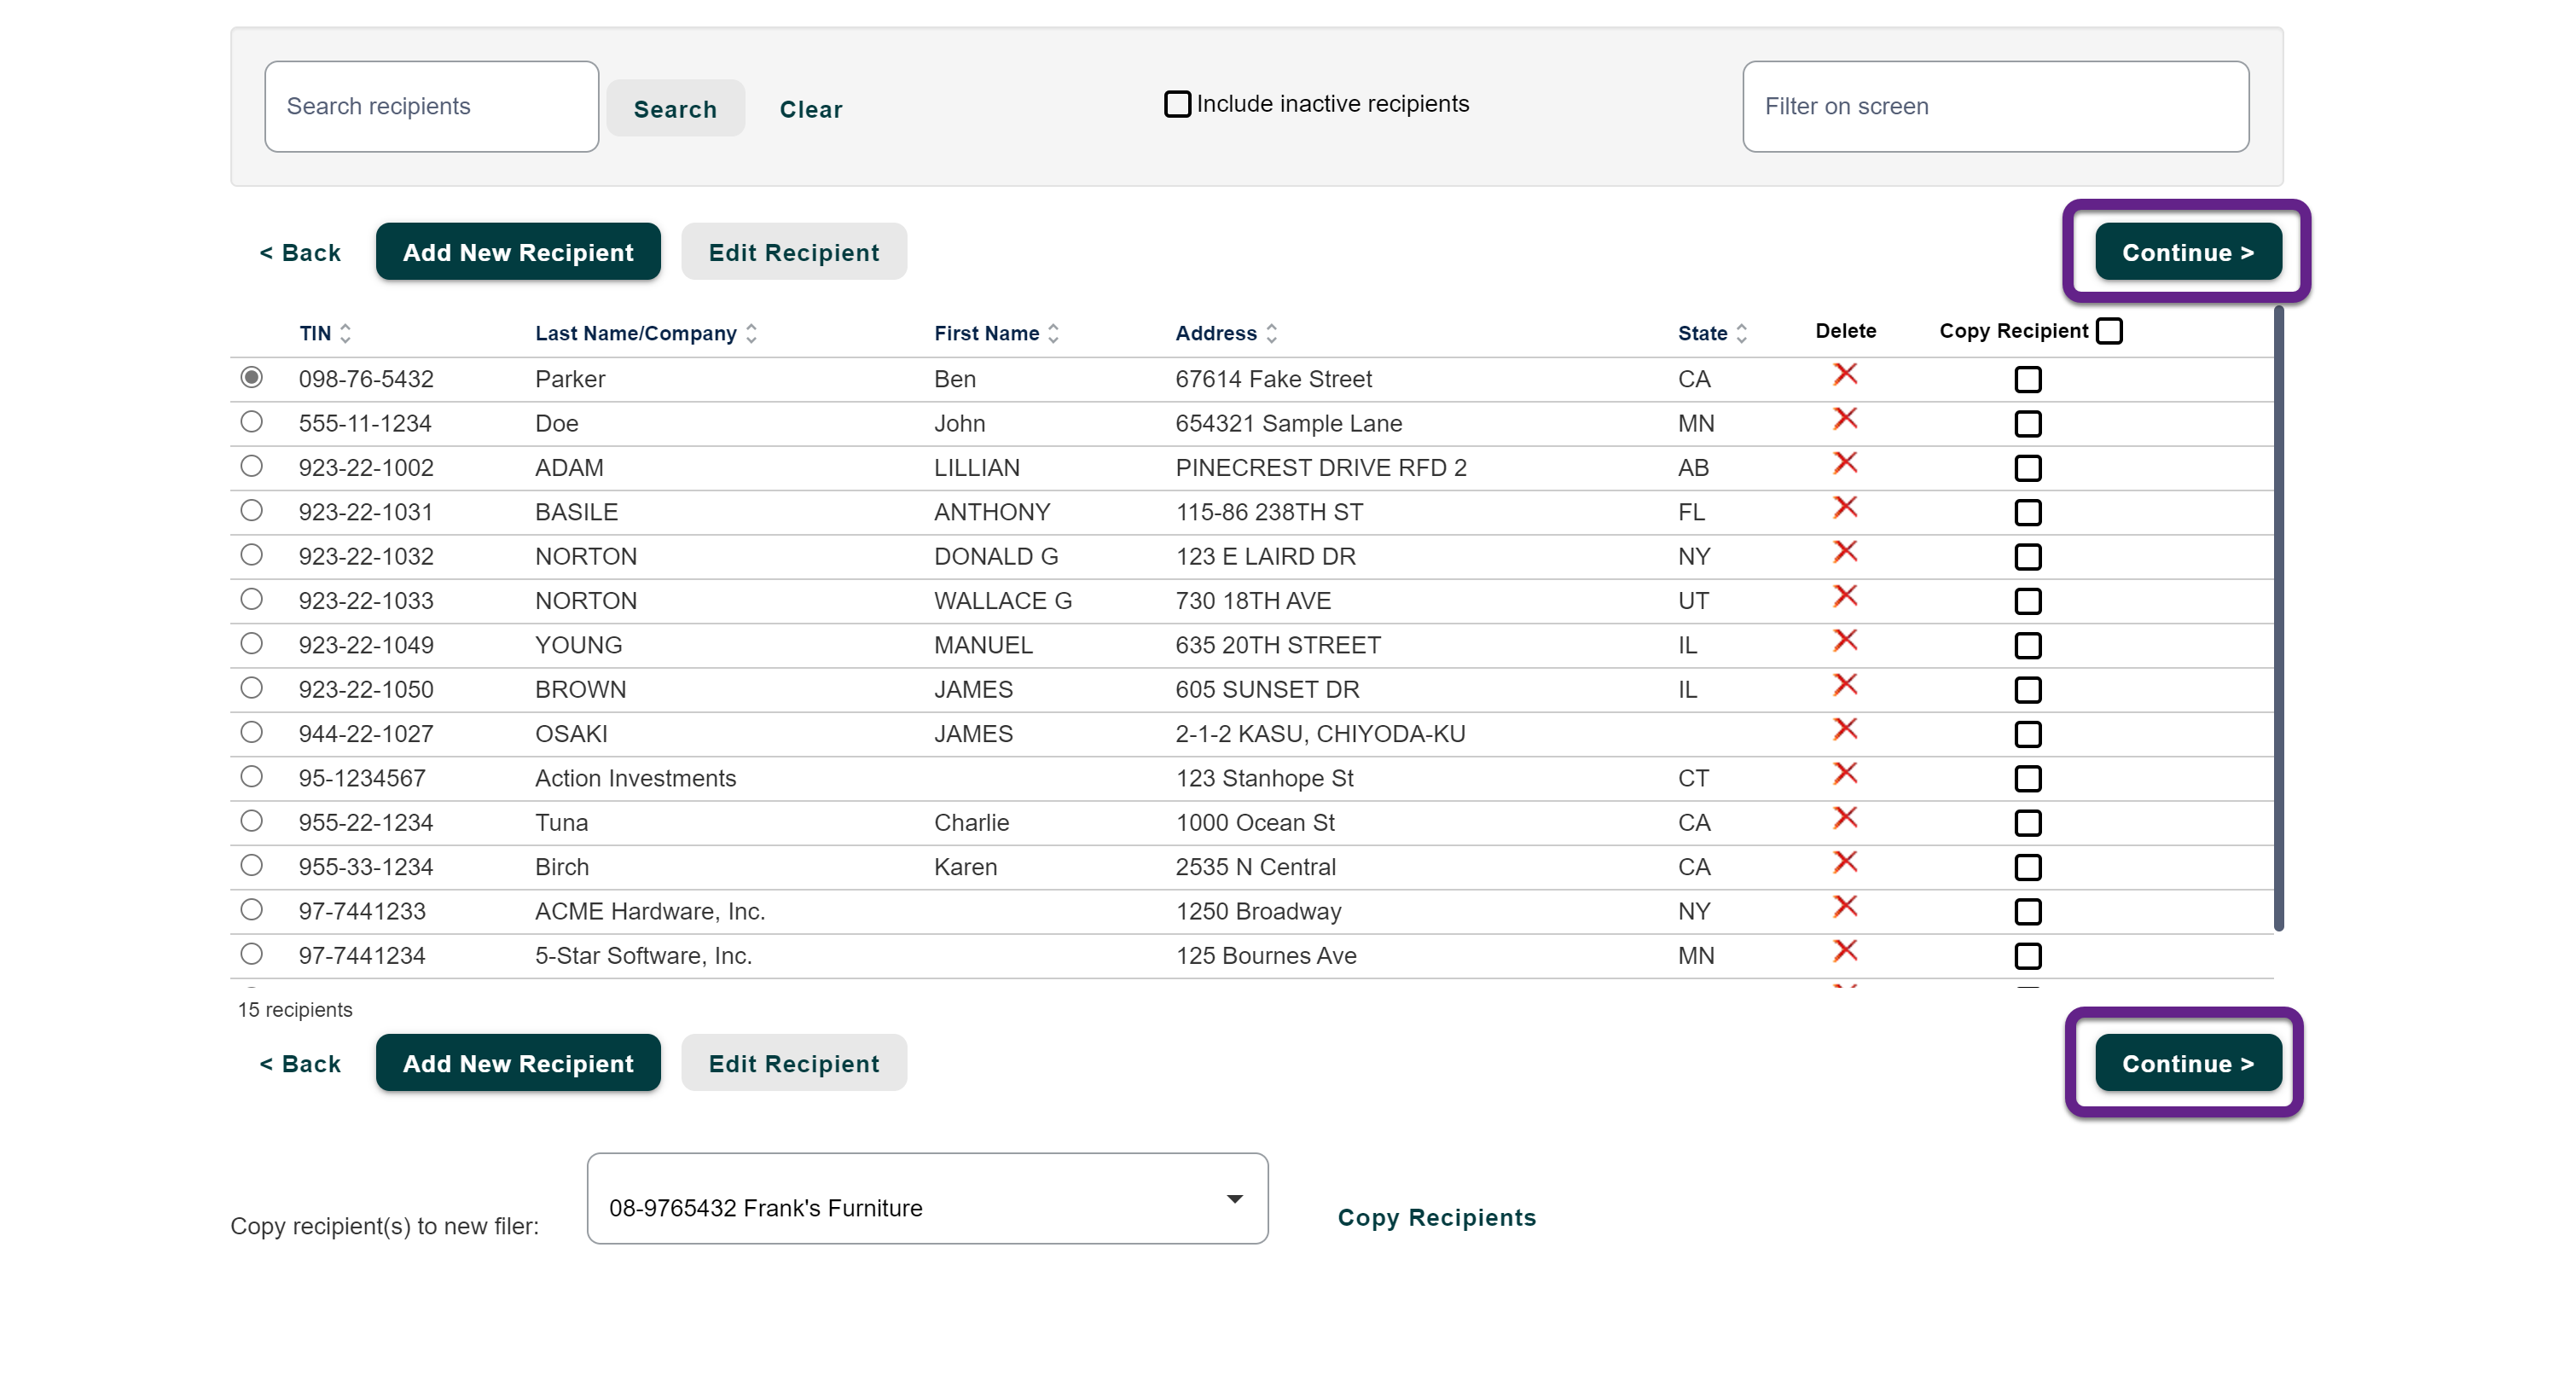
Task: Sort by State column arrows
Action: [1740, 333]
